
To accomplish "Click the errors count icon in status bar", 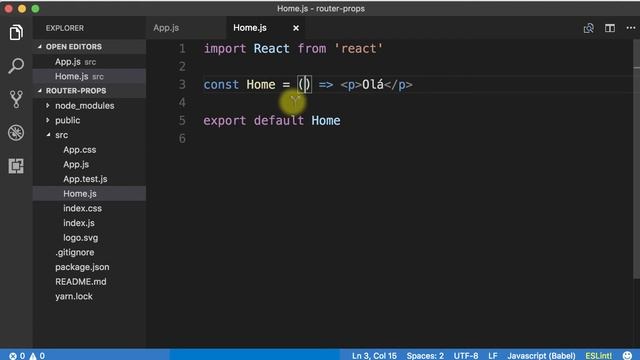I will (x=13, y=356).
